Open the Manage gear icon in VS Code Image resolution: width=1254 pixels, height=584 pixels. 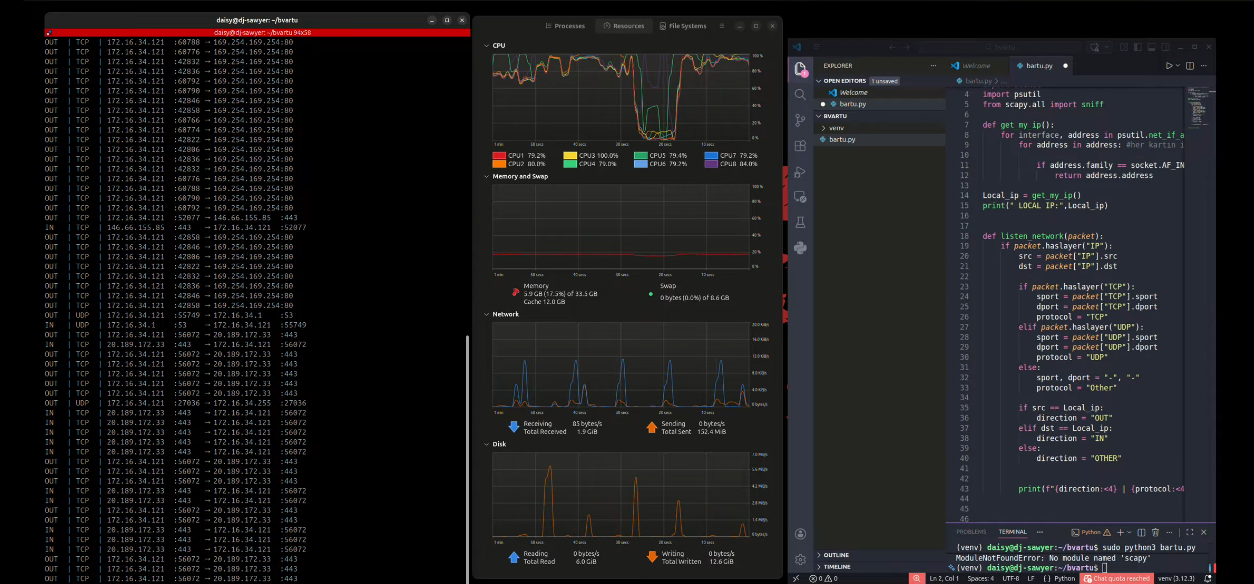point(800,560)
